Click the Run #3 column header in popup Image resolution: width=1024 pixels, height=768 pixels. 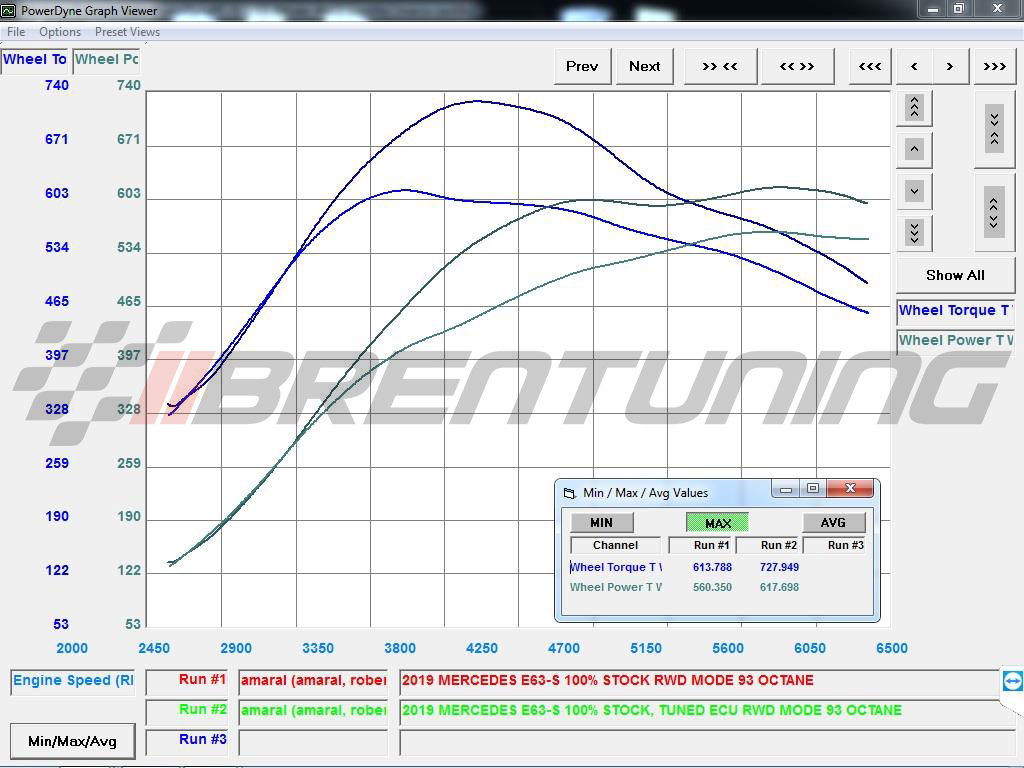(835, 545)
